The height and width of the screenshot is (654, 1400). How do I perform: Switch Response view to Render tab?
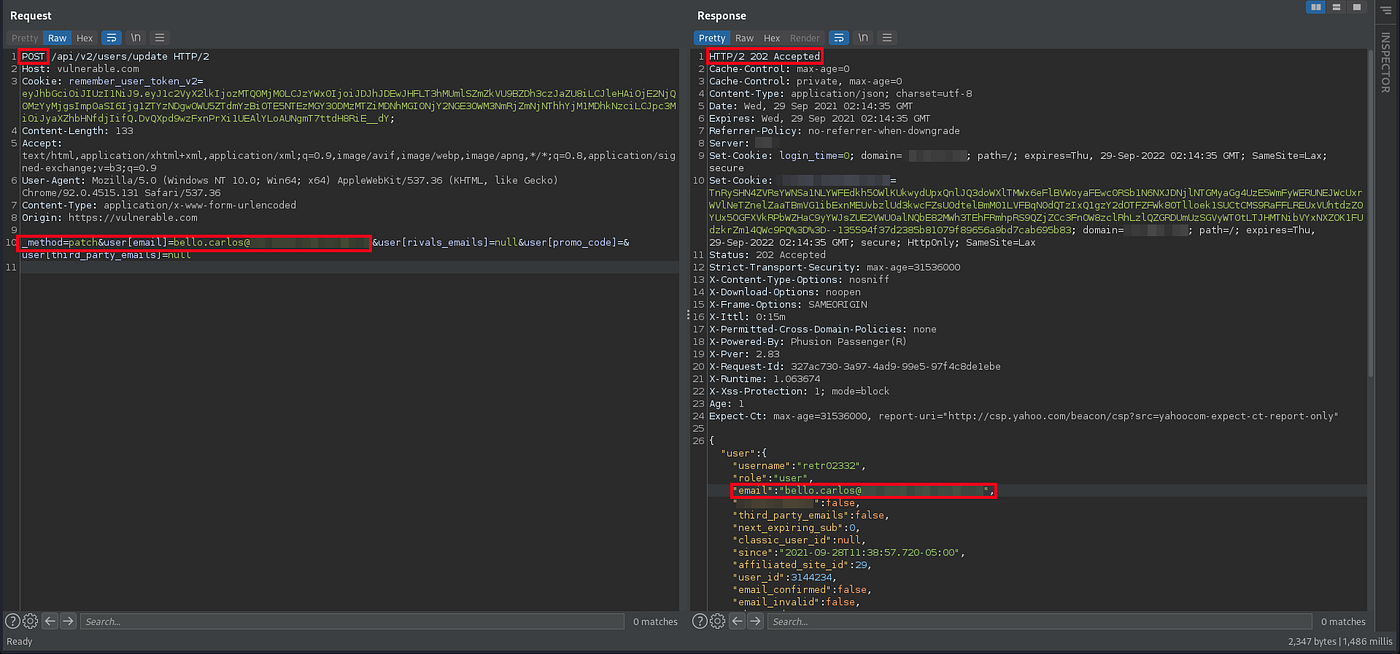tap(805, 38)
